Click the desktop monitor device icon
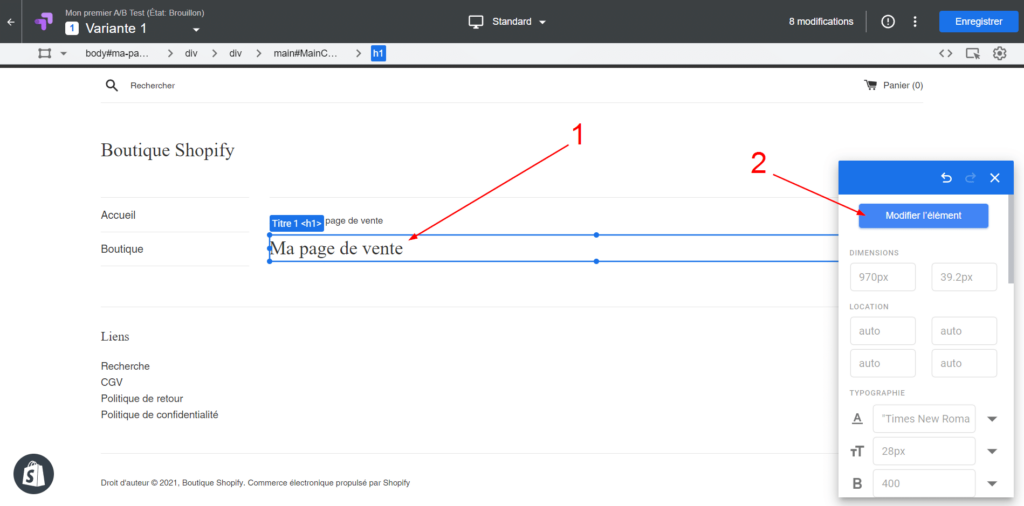This screenshot has height=506, width=1024. click(x=477, y=22)
